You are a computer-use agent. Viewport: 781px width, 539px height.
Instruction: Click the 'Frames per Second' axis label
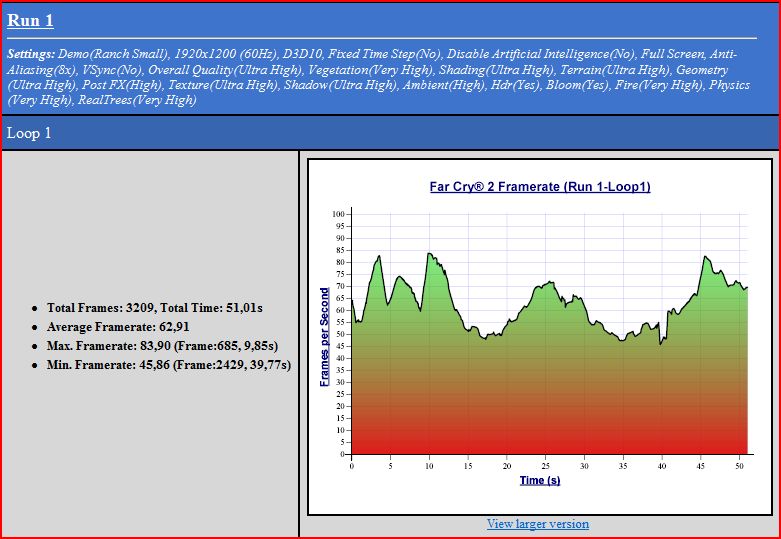(324, 337)
